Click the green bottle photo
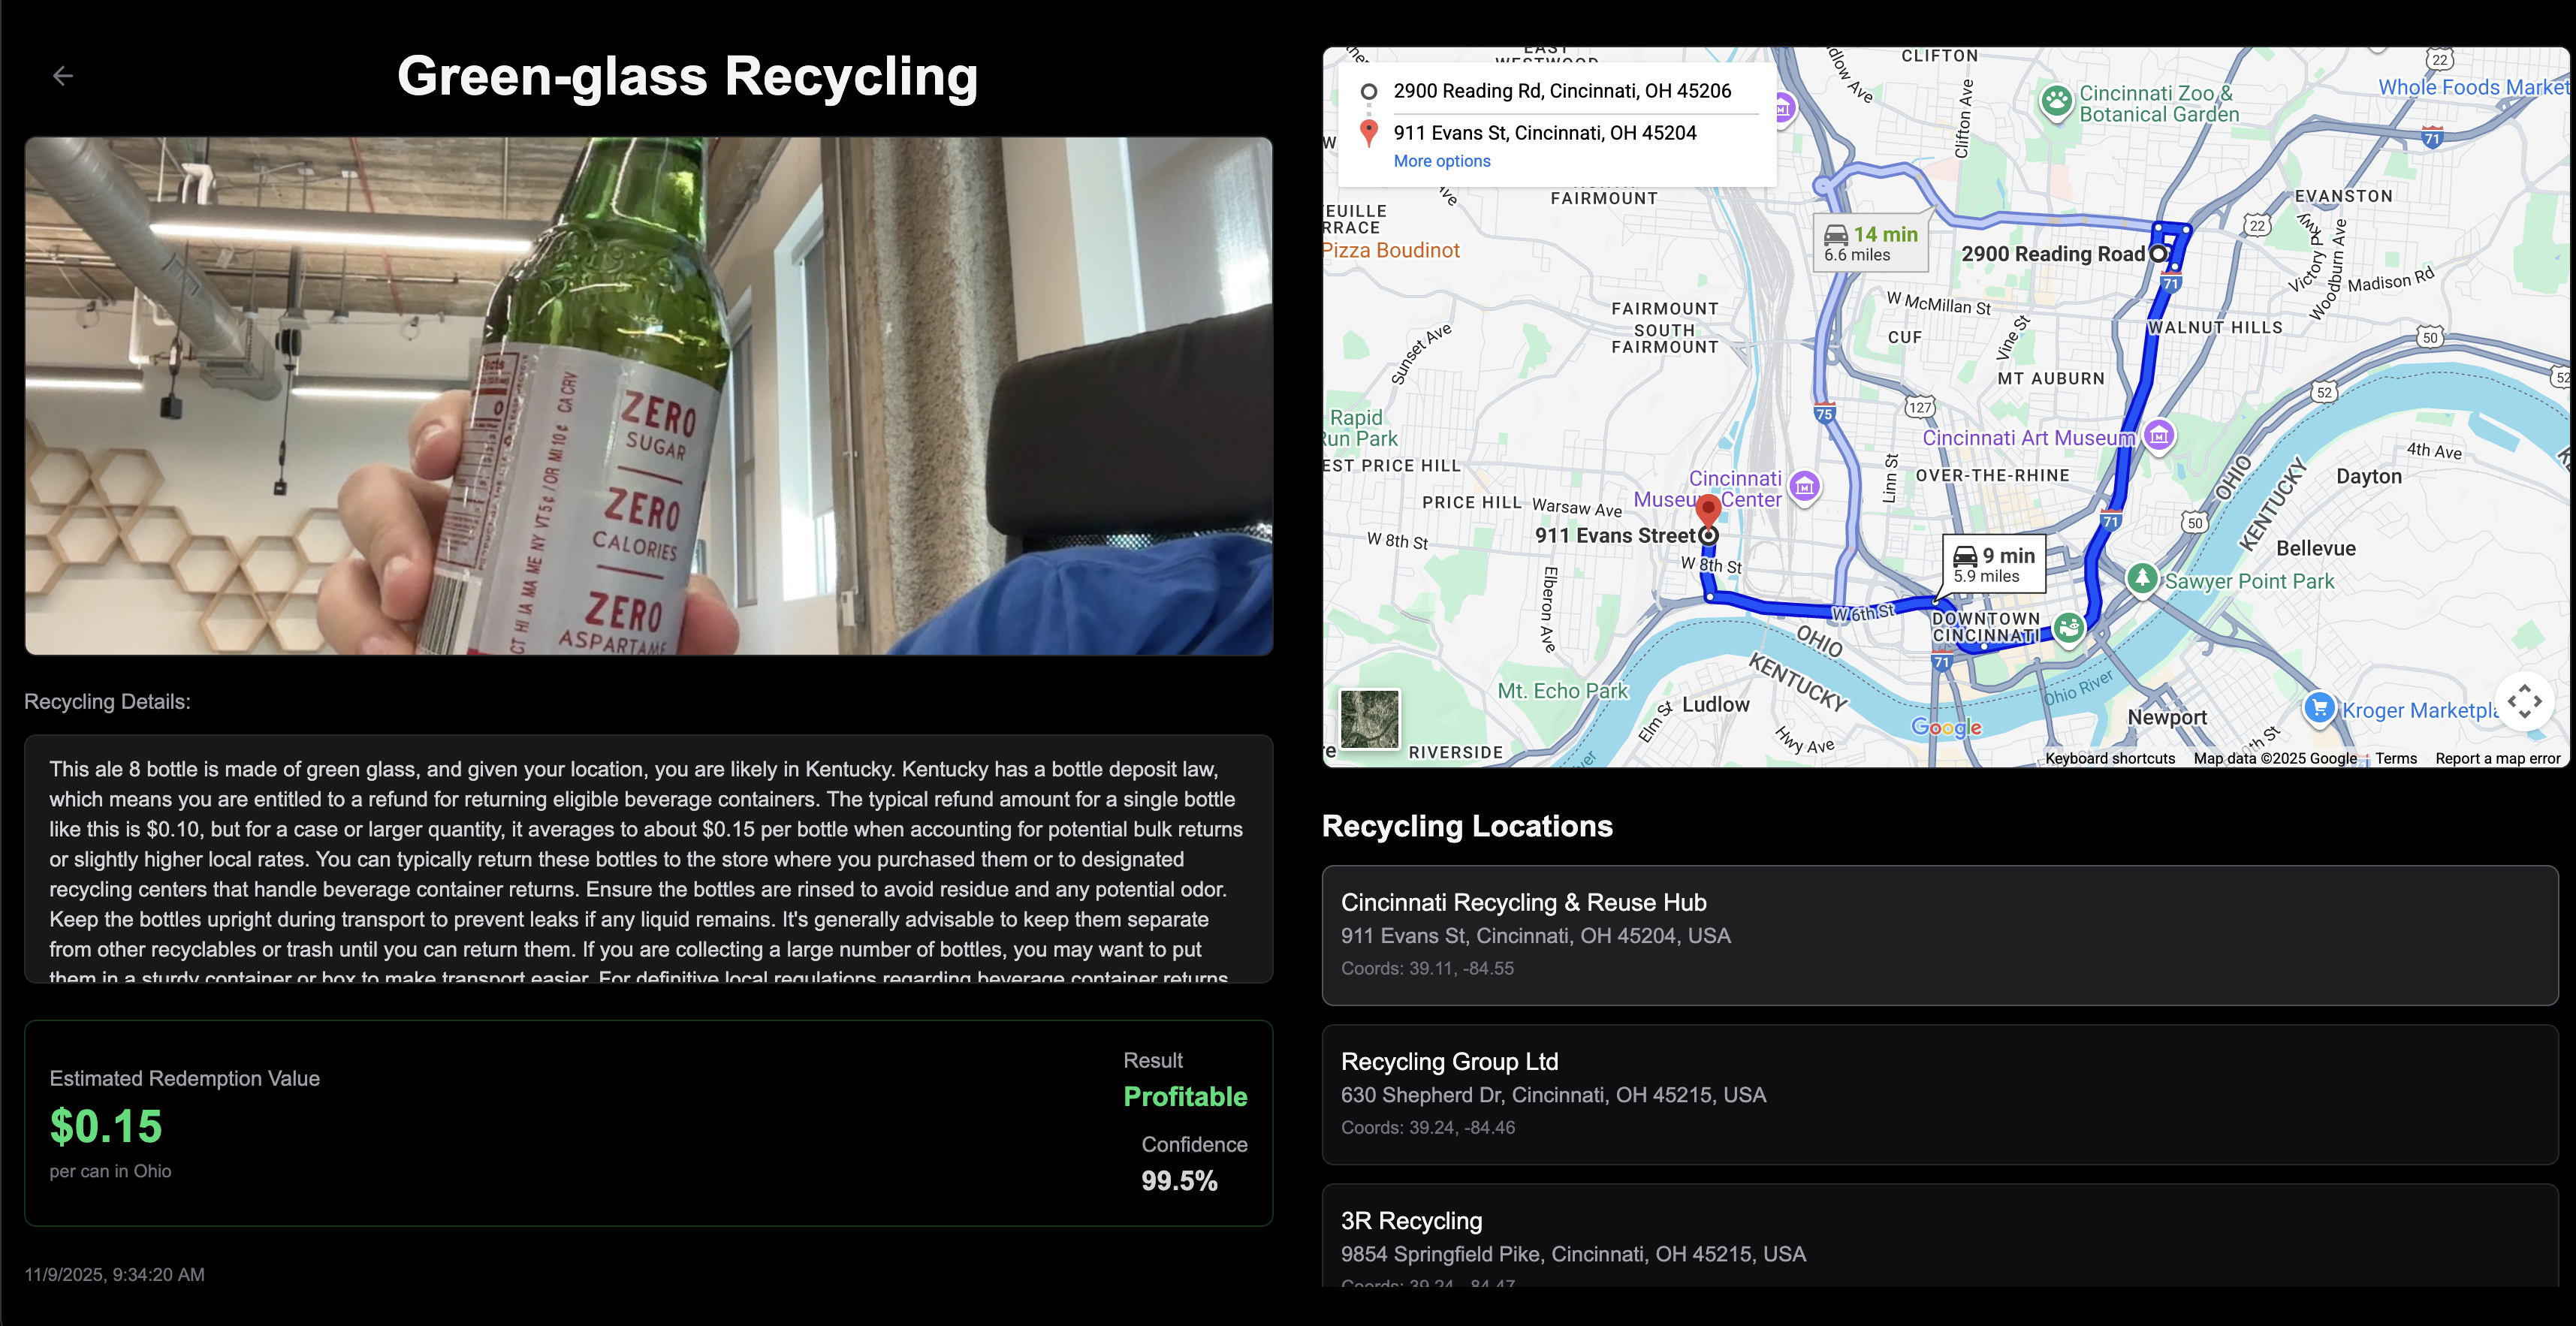This screenshot has height=1326, width=2576. 648,396
